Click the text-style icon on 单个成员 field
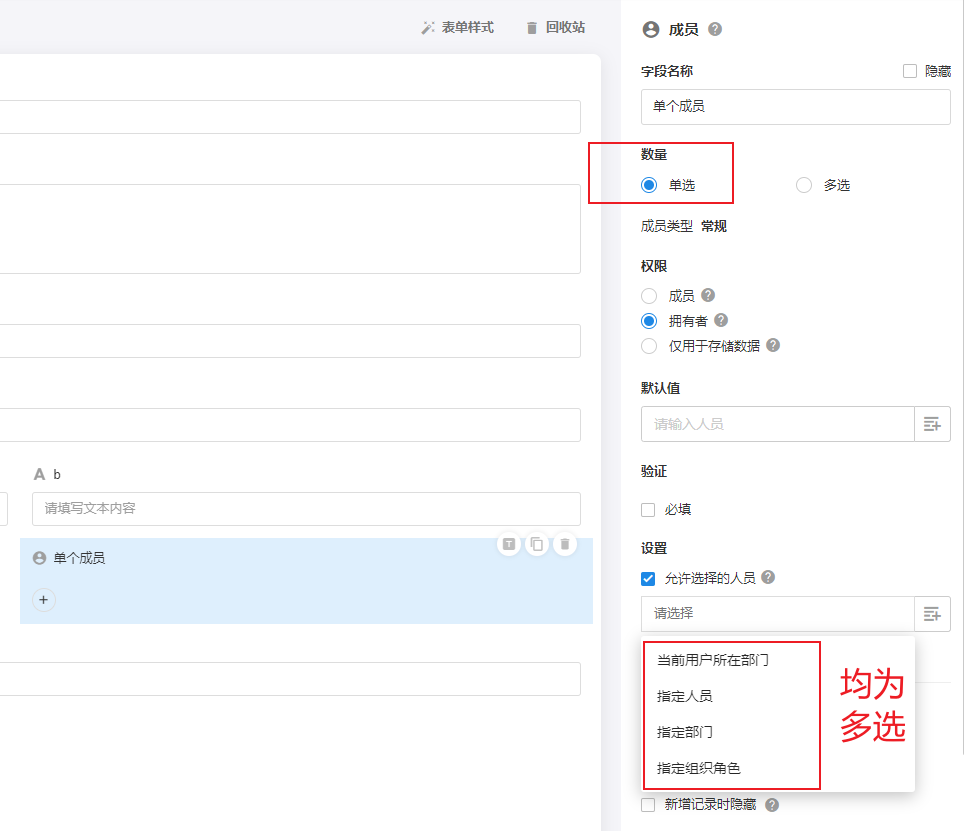The image size is (964, 831). pyautogui.click(x=509, y=544)
